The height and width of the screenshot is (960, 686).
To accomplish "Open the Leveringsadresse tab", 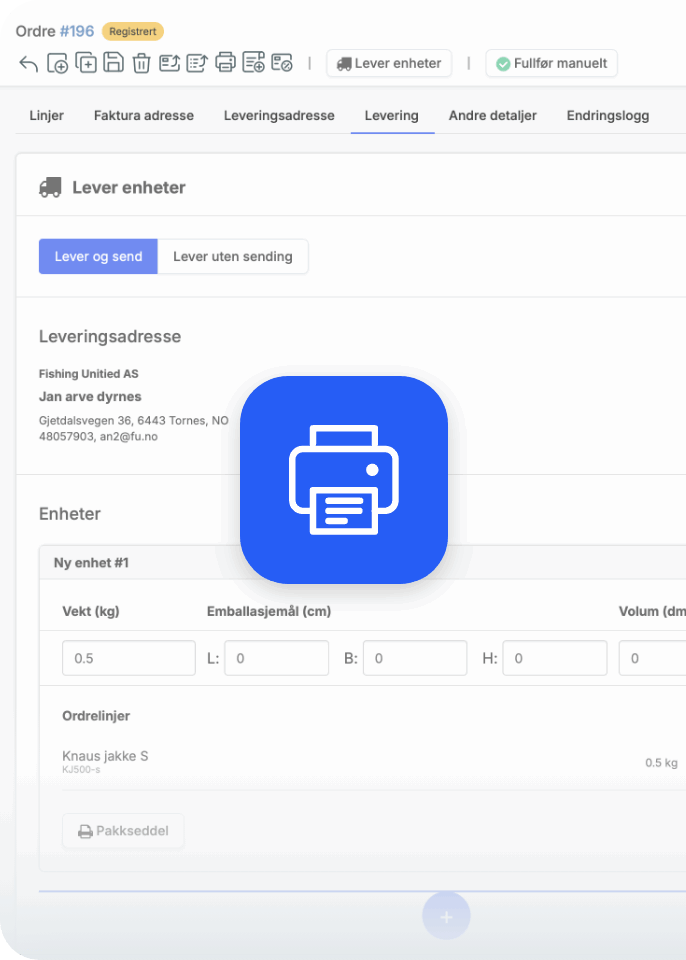I will 279,115.
